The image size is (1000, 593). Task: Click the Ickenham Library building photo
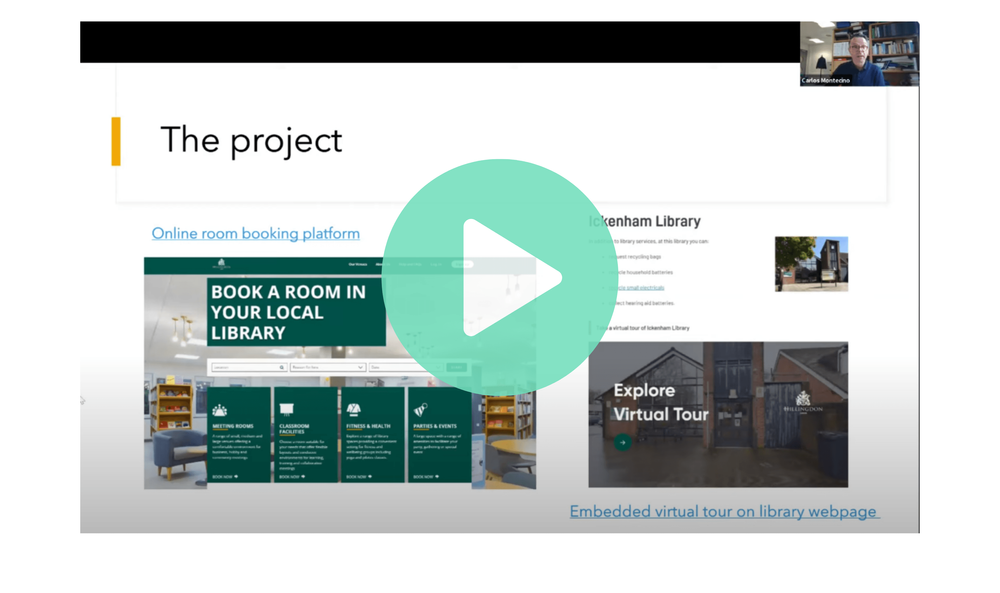click(811, 264)
